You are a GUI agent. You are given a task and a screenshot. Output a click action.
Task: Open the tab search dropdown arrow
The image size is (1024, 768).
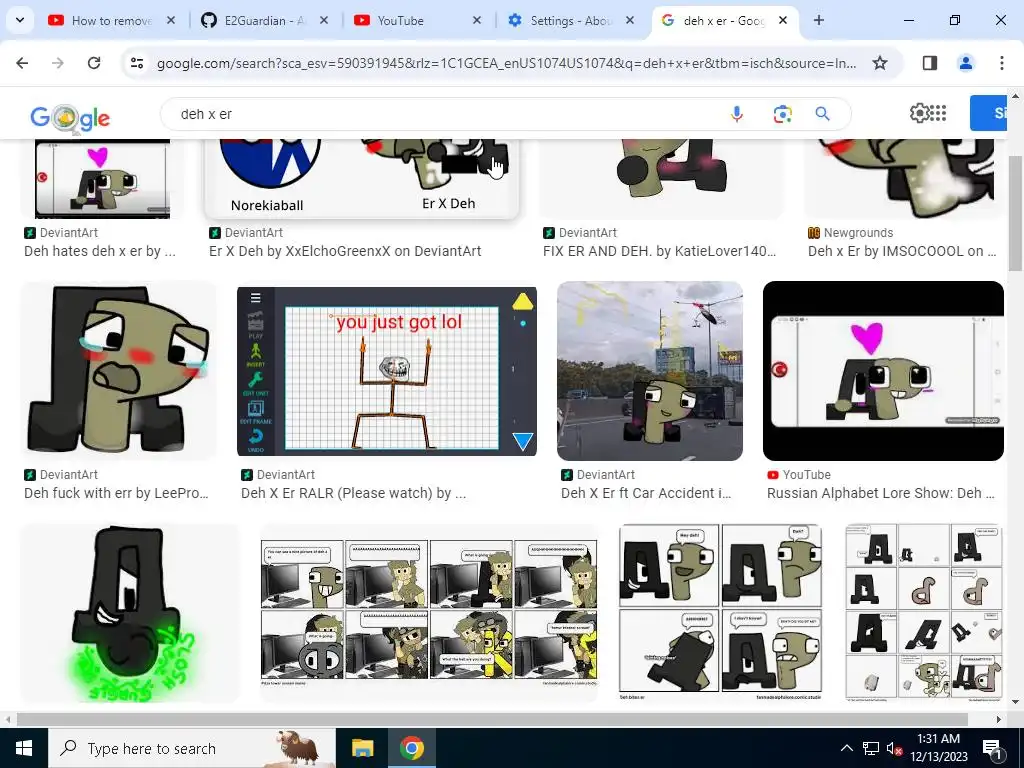pos(20,20)
